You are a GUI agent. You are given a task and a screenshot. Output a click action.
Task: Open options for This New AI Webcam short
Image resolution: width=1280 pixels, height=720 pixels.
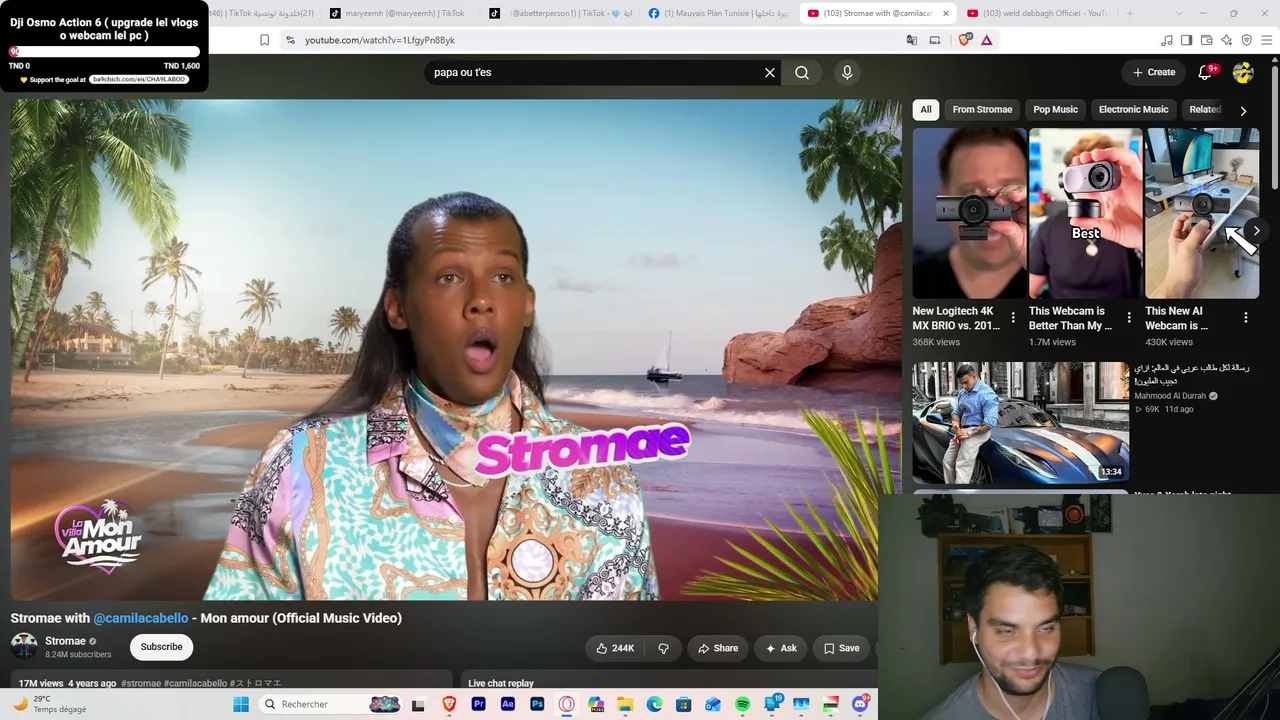point(1245,318)
